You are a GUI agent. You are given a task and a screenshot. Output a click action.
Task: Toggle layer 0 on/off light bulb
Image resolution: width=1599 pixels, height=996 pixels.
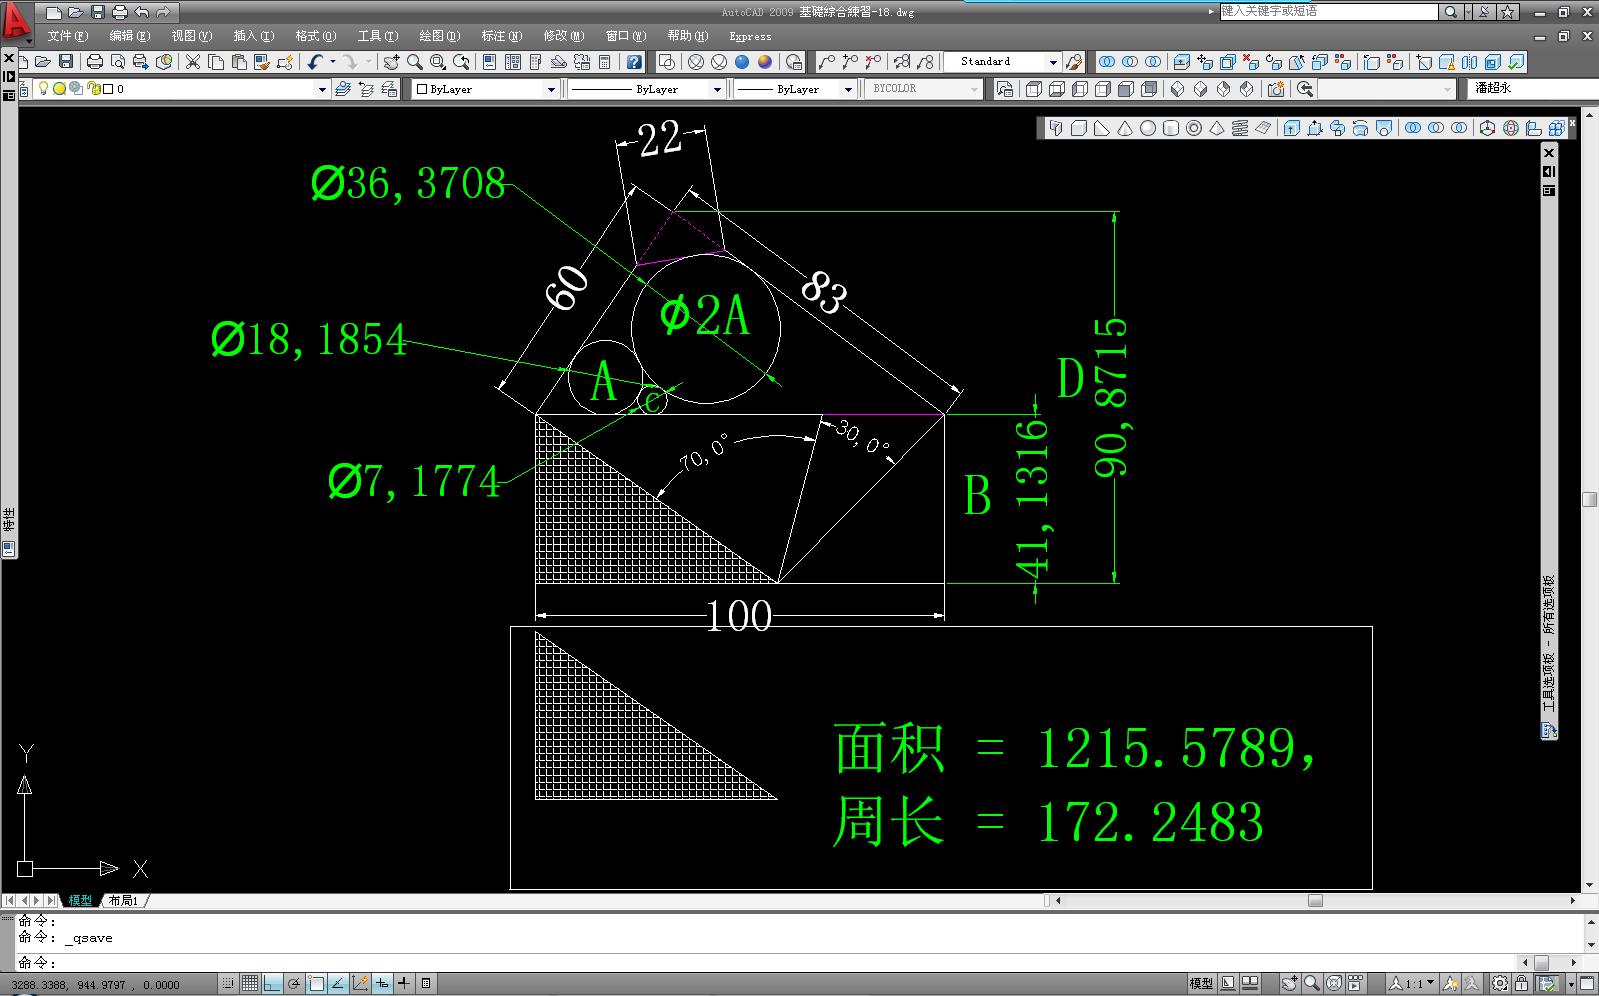click(43, 89)
